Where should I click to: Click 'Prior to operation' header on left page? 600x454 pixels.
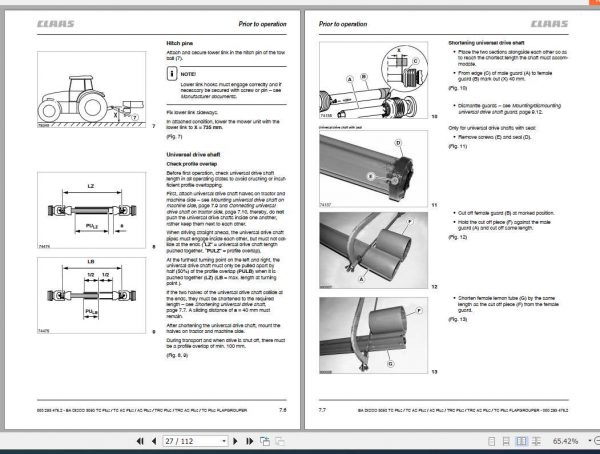(x=262, y=24)
